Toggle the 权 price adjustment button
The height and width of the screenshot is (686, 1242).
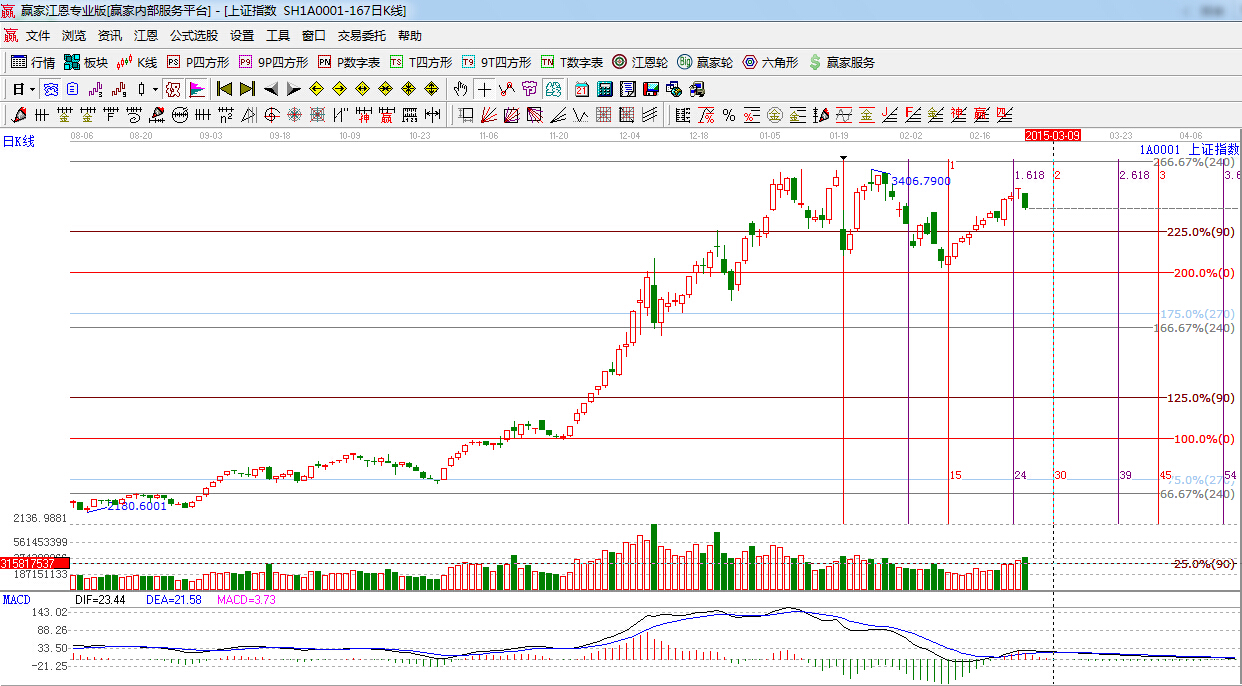pos(173,89)
